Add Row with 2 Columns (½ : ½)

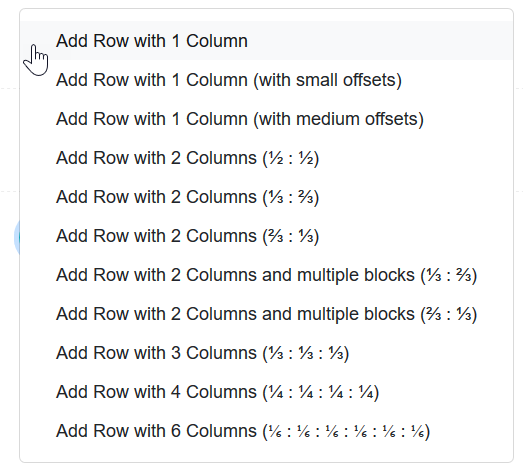[x=266, y=158]
